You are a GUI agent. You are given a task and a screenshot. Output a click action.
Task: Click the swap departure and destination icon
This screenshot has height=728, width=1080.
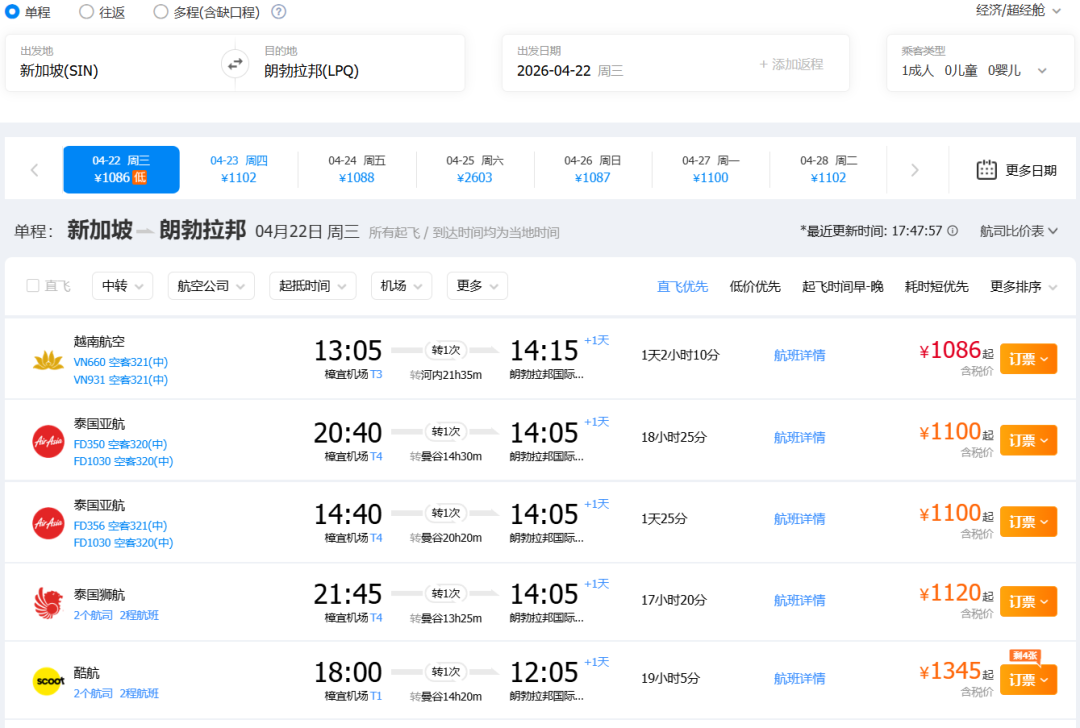235,64
